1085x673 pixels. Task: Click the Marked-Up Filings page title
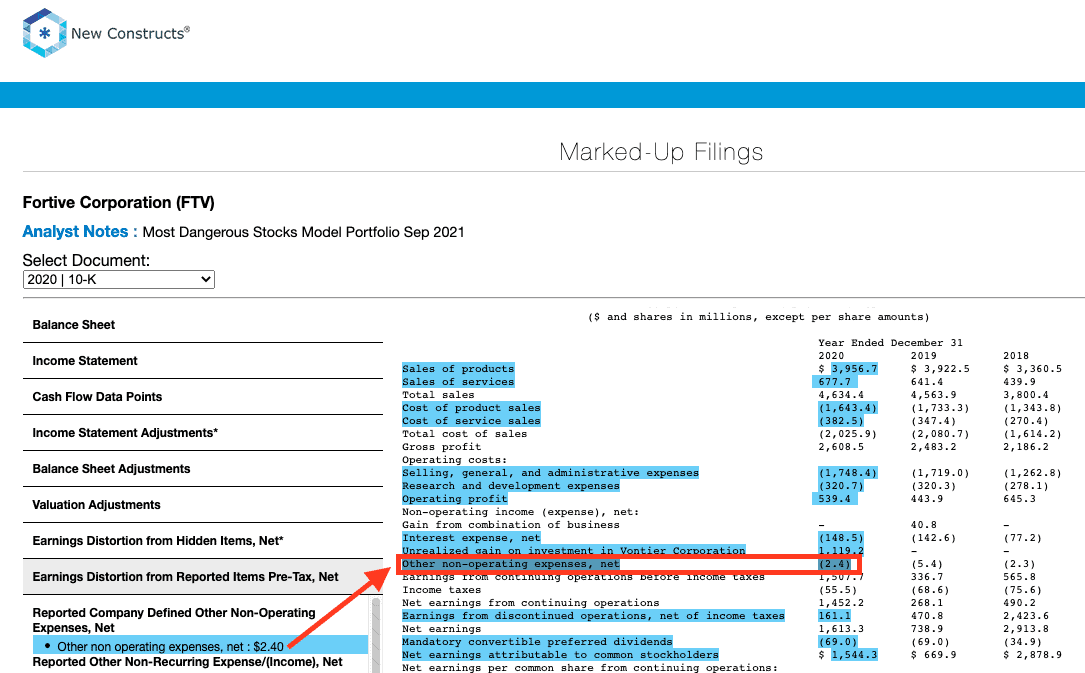click(x=661, y=151)
